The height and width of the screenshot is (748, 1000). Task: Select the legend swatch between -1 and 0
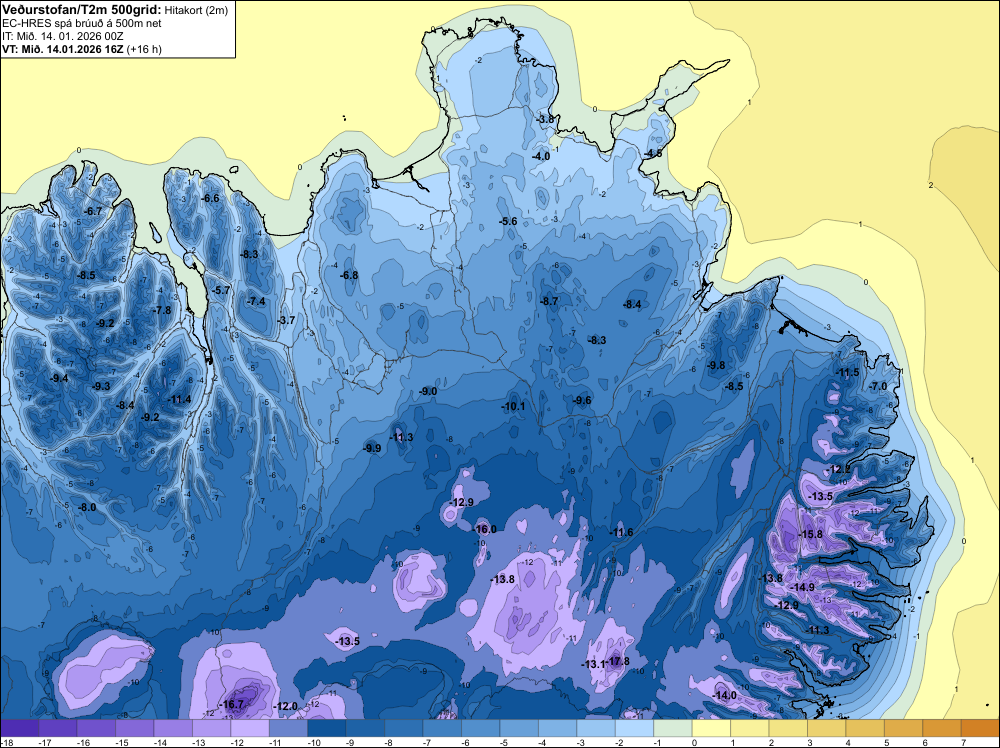pyautogui.click(x=673, y=728)
